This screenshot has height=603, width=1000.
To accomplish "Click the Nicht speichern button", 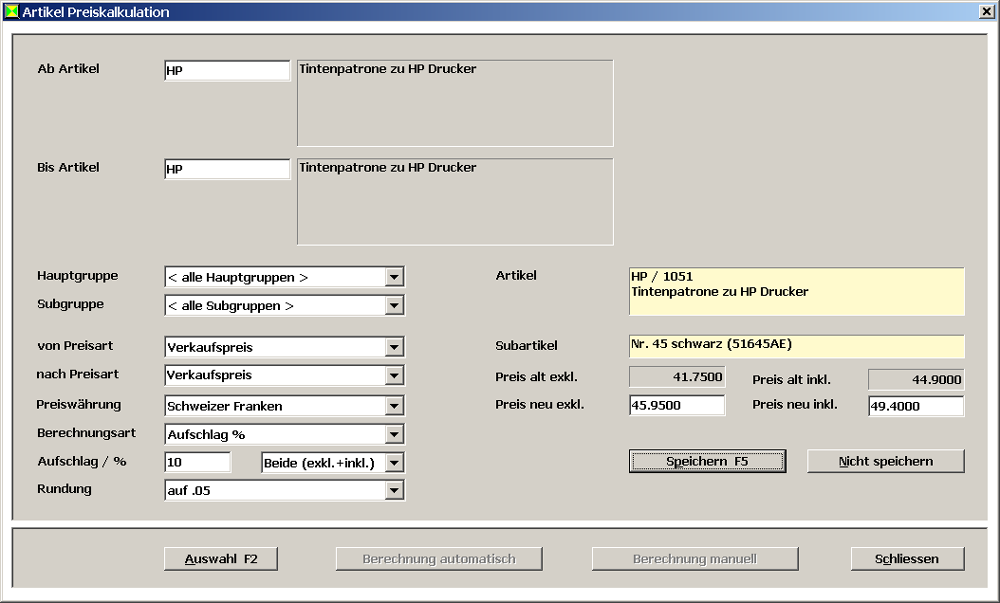I will [x=885, y=461].
